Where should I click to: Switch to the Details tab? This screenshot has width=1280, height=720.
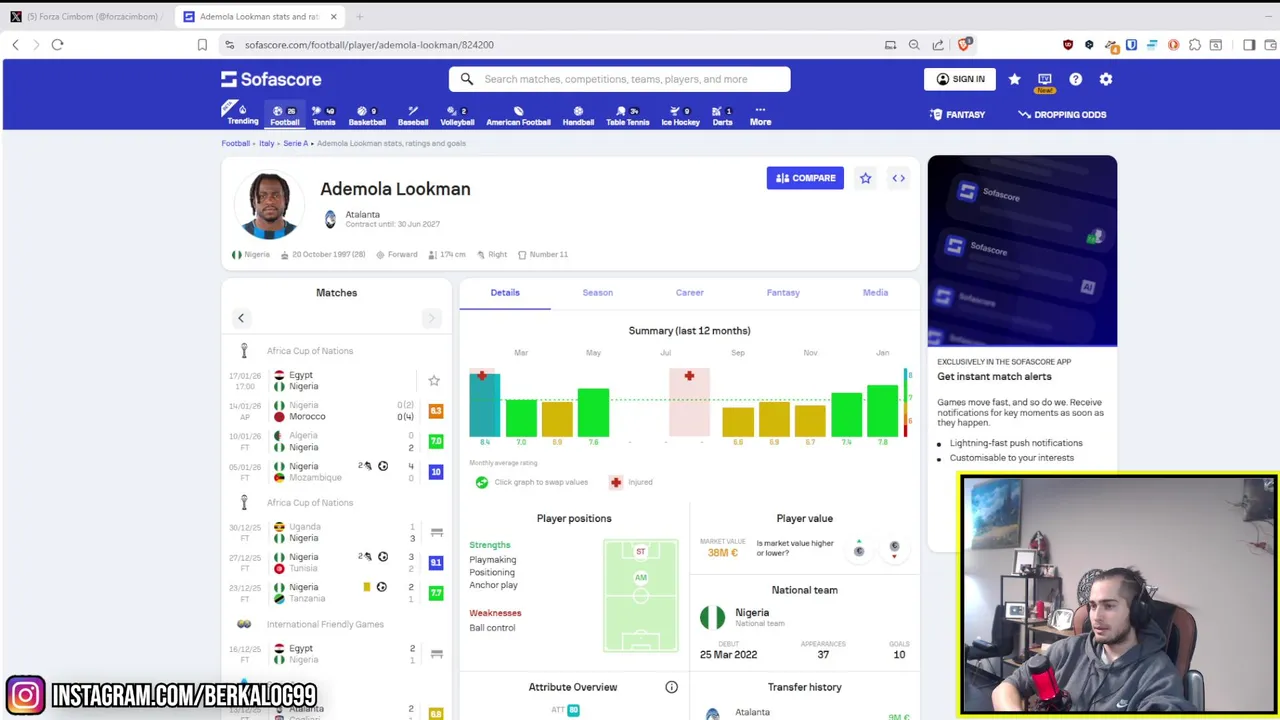(x=505, y=292)
